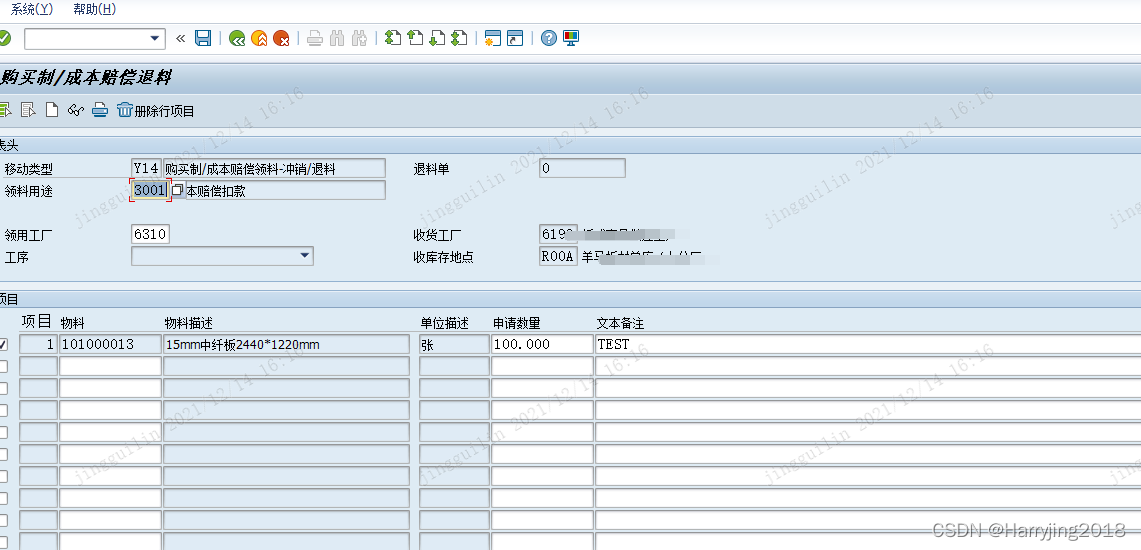Open the Help question mark icon
This screenshot has width=1141, height=550.
click(x=549, y=39)
